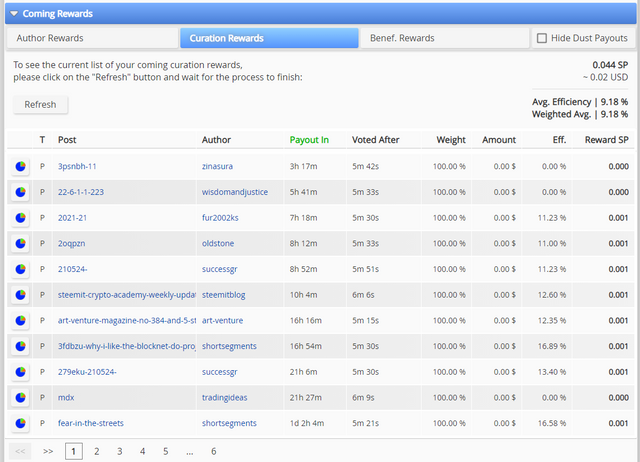Click the 1d 2h 4m payout time
Screen dimensions: 640x462
pyautogui.click(x=307, y=423)
